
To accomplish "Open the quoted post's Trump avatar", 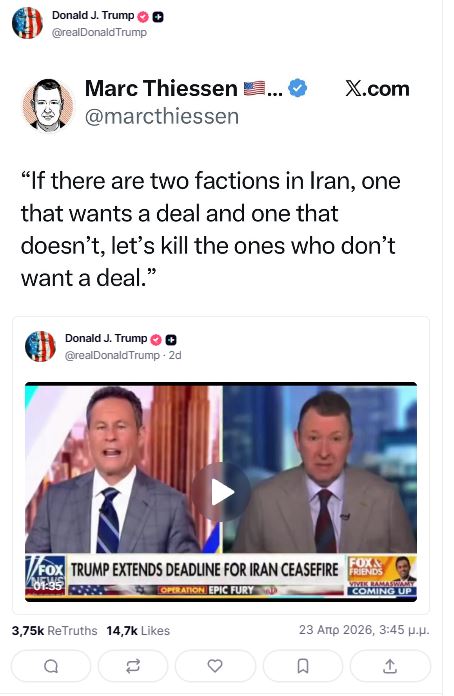I will 40,346.
